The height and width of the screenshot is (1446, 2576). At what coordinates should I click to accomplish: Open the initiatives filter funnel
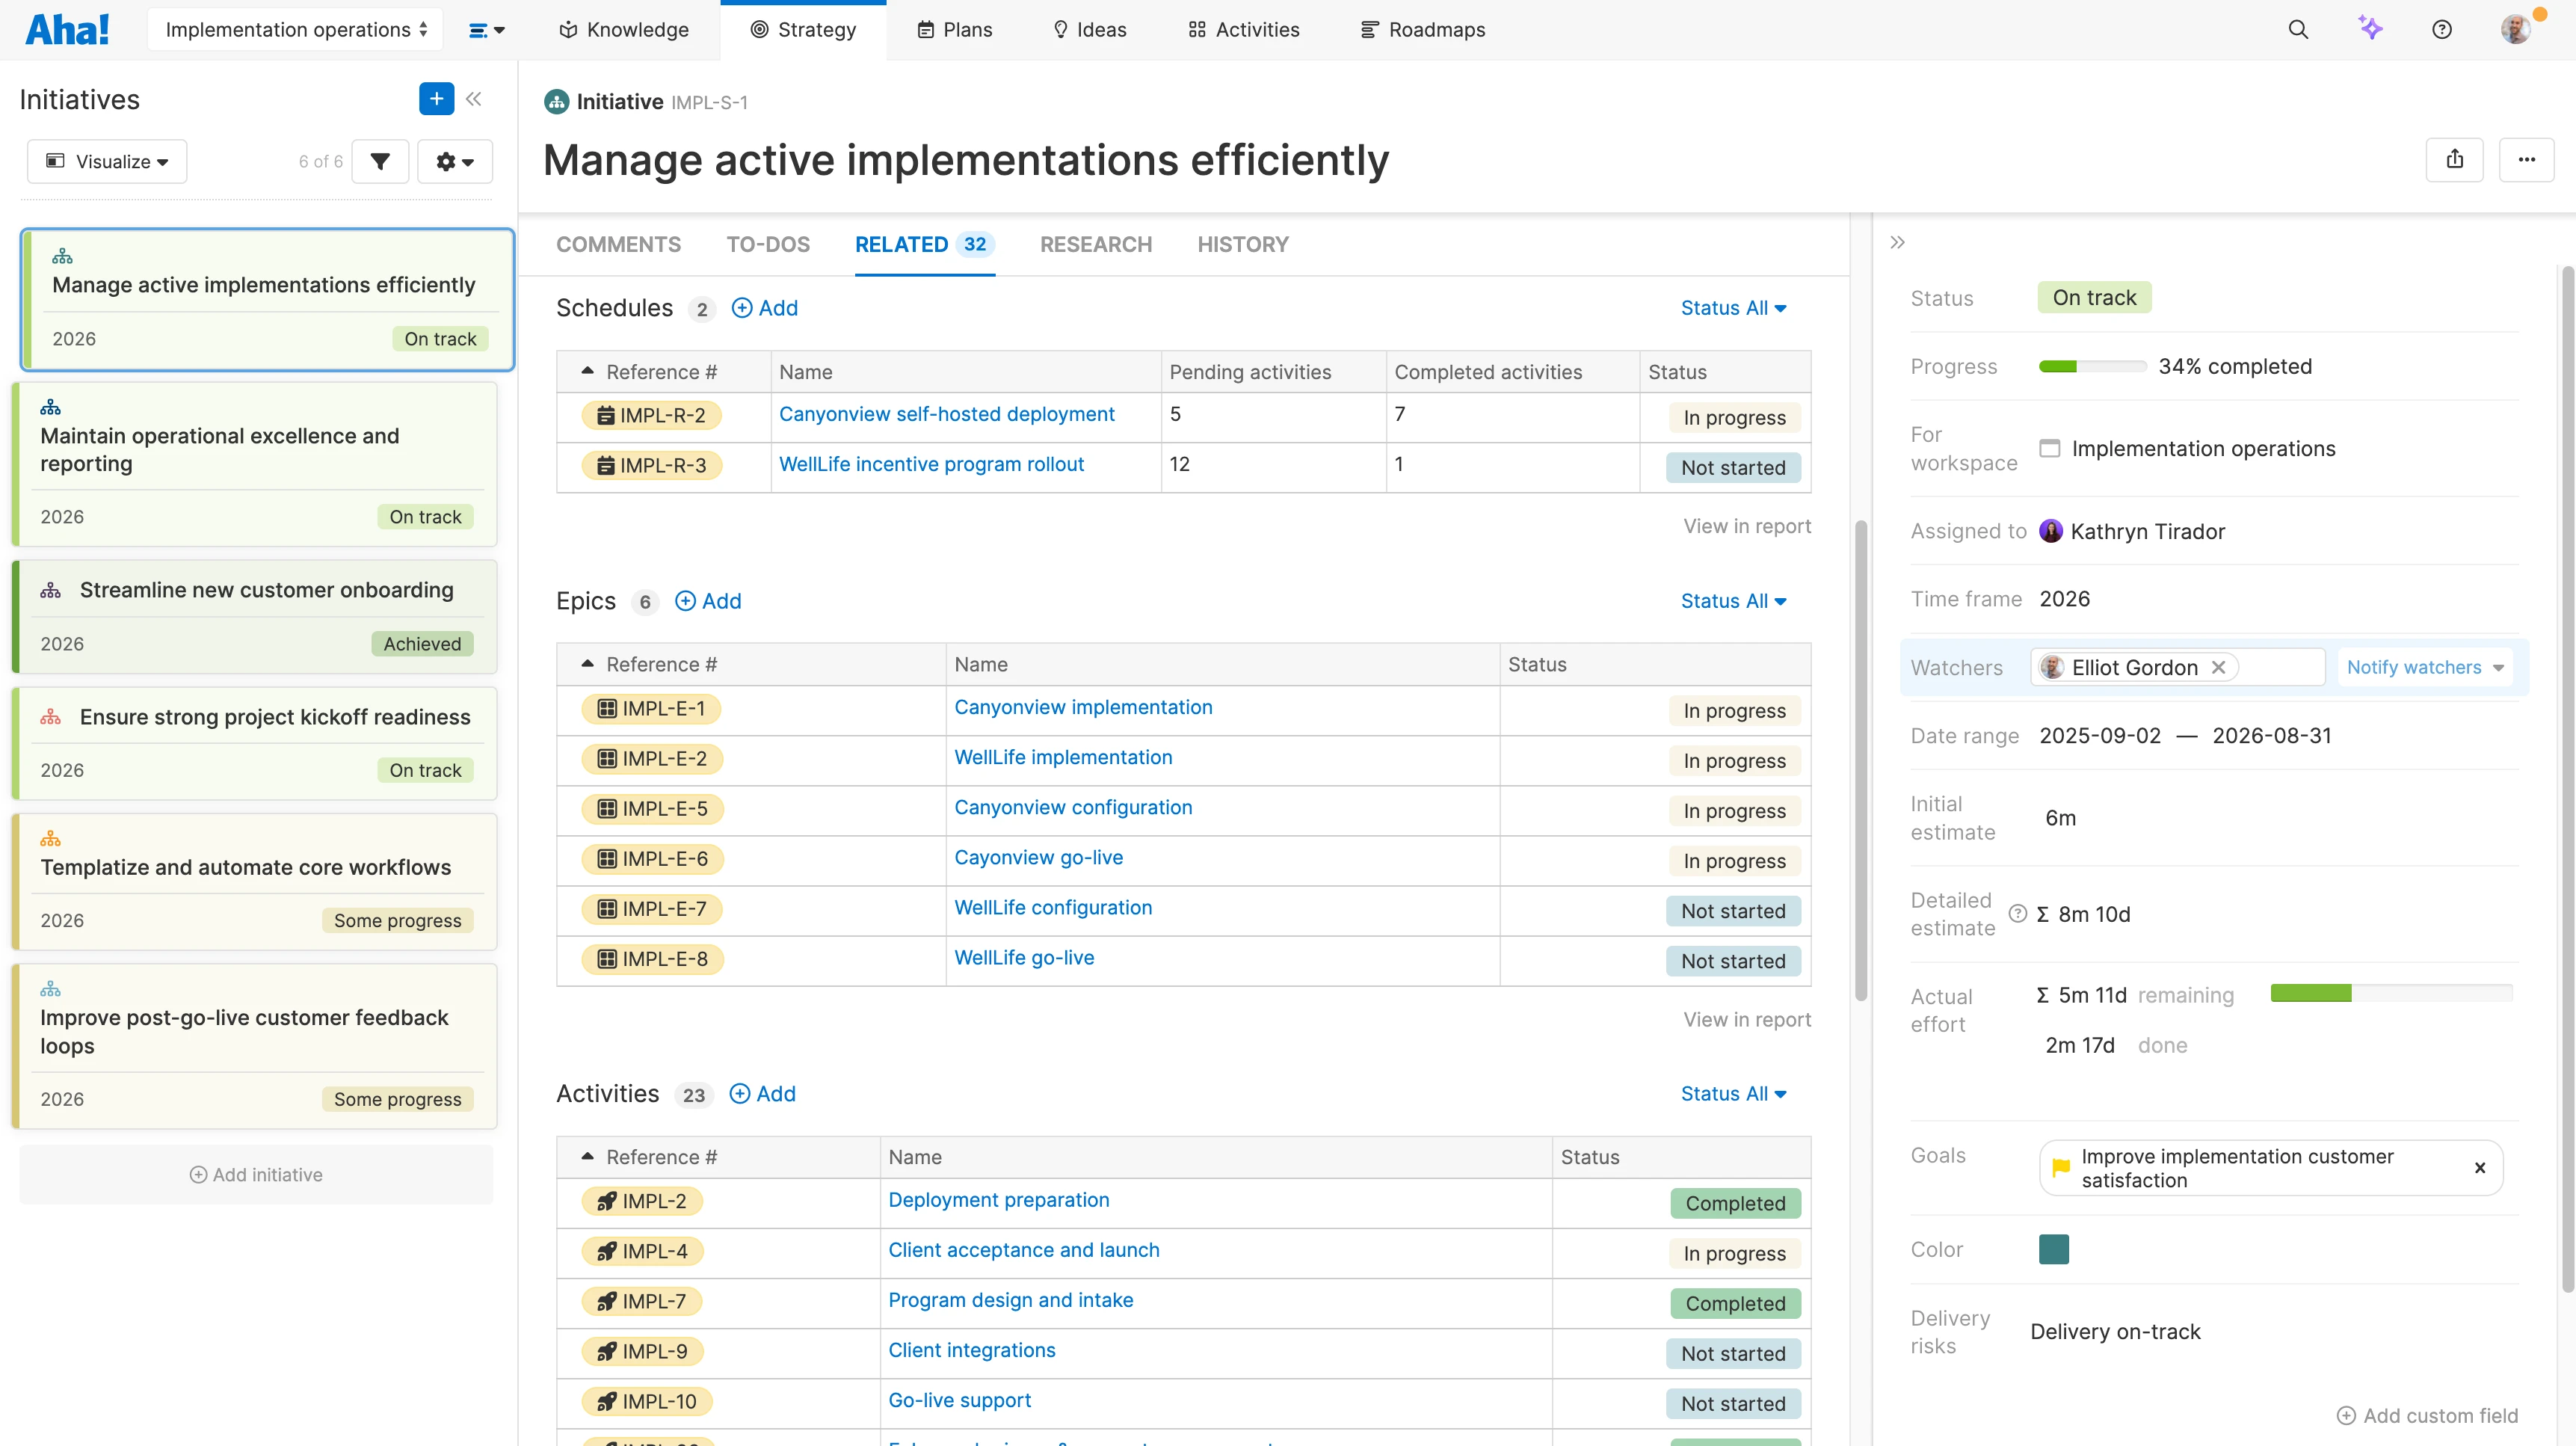coord(380,161)
